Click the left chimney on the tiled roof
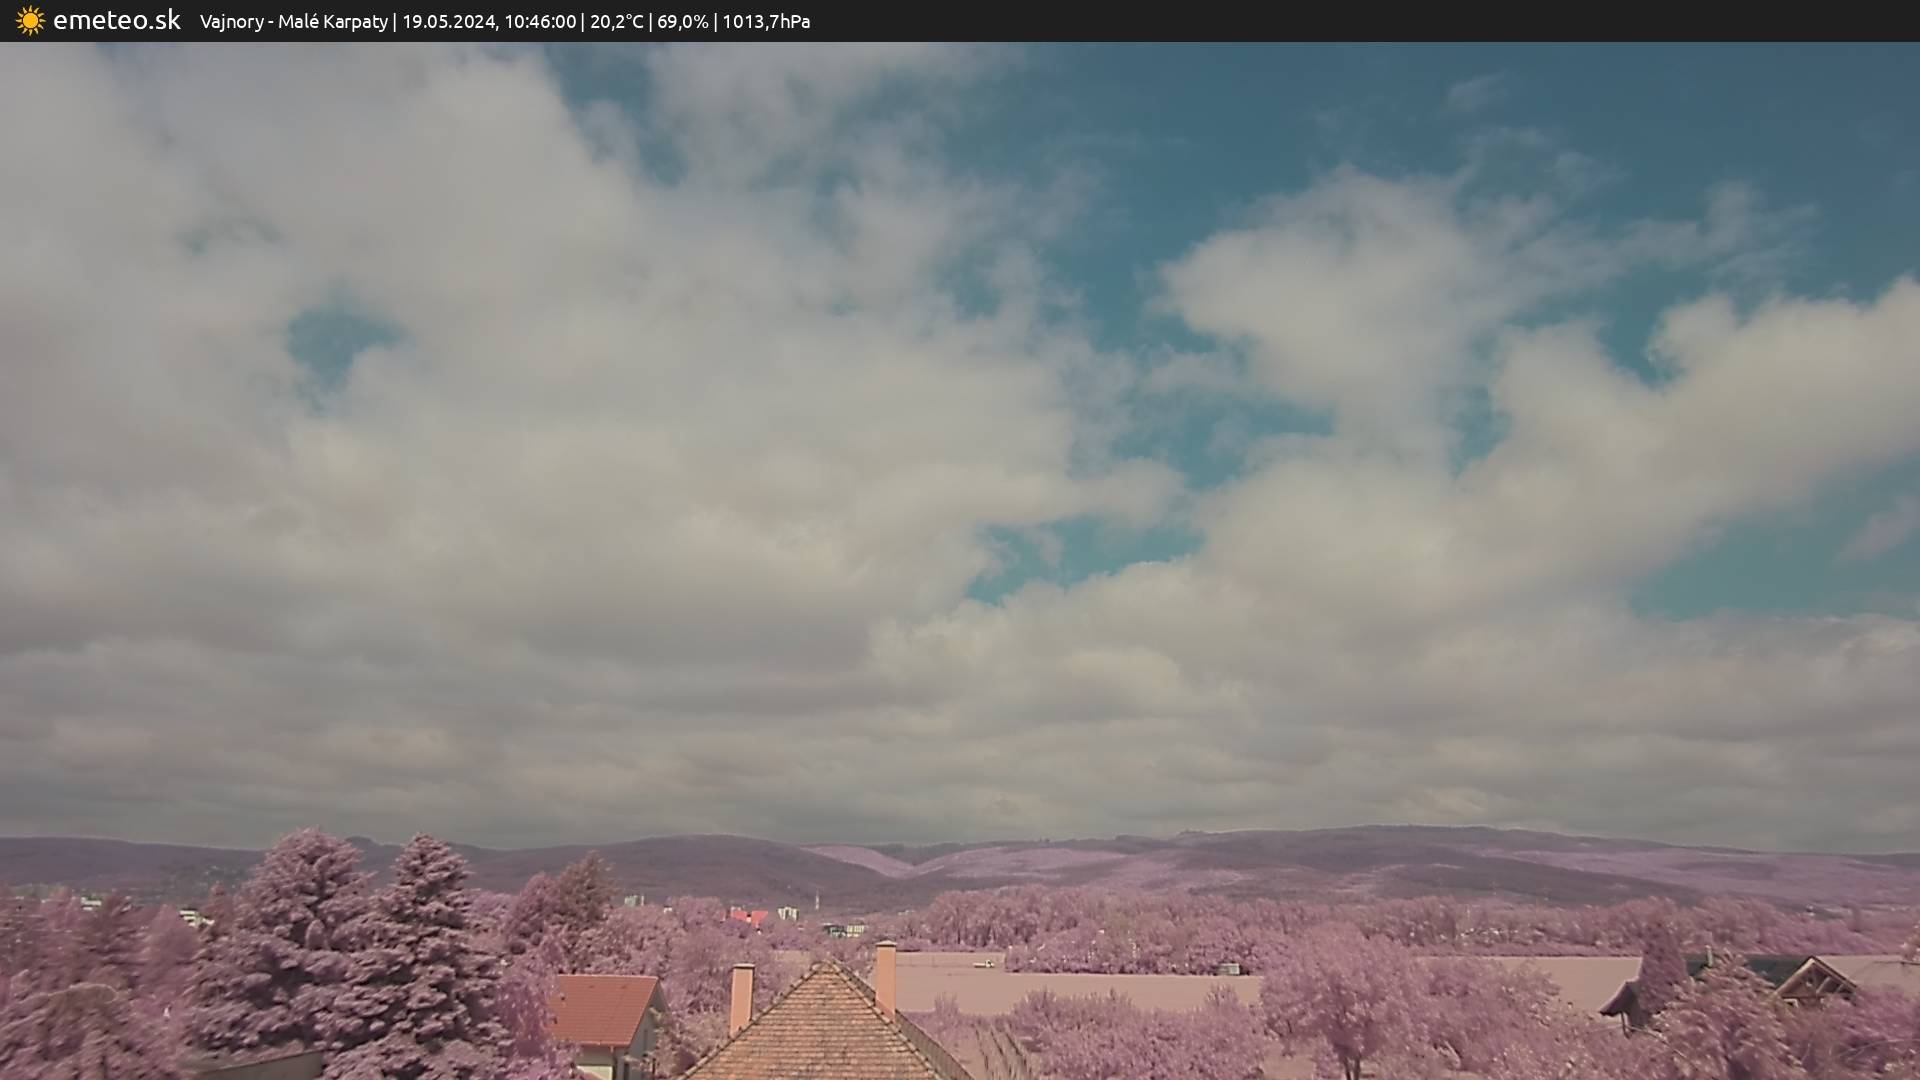Screen dimensions: 1920x1080 741,996
